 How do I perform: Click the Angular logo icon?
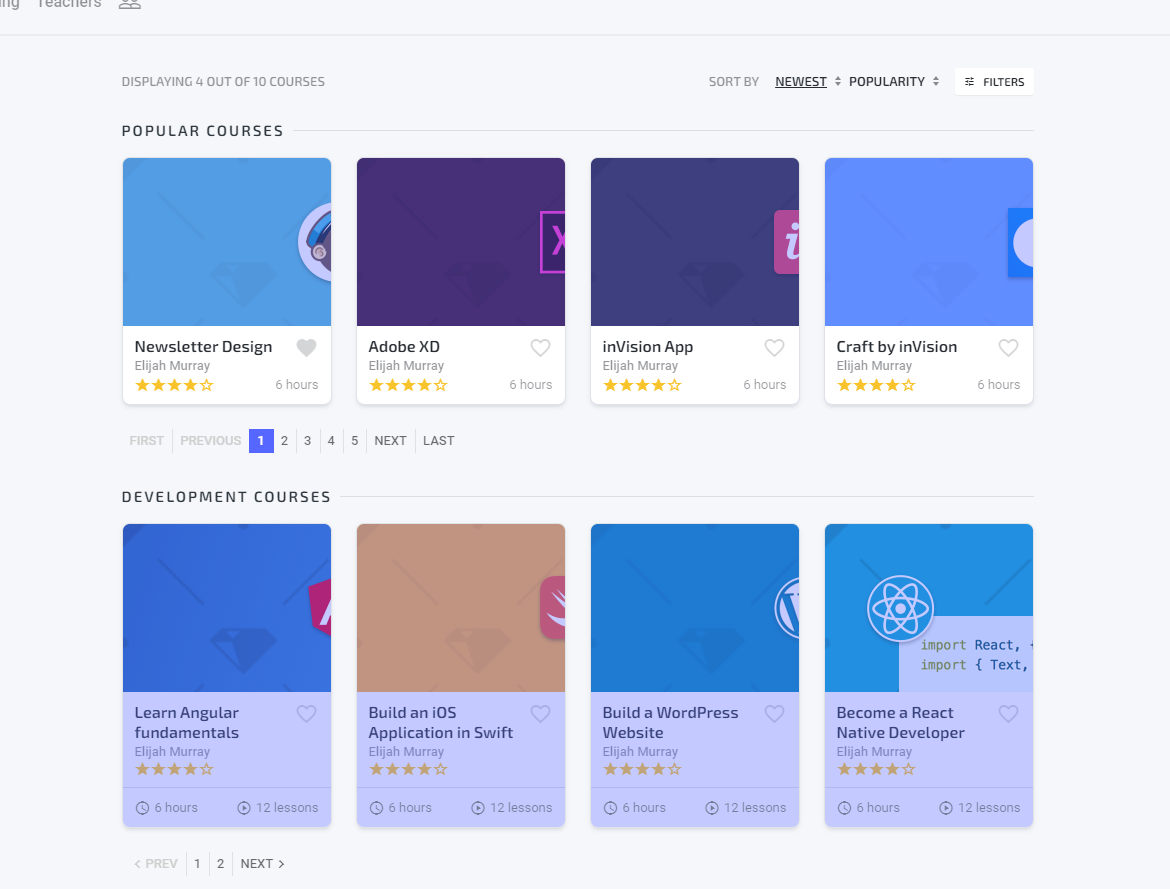(320, 606)
